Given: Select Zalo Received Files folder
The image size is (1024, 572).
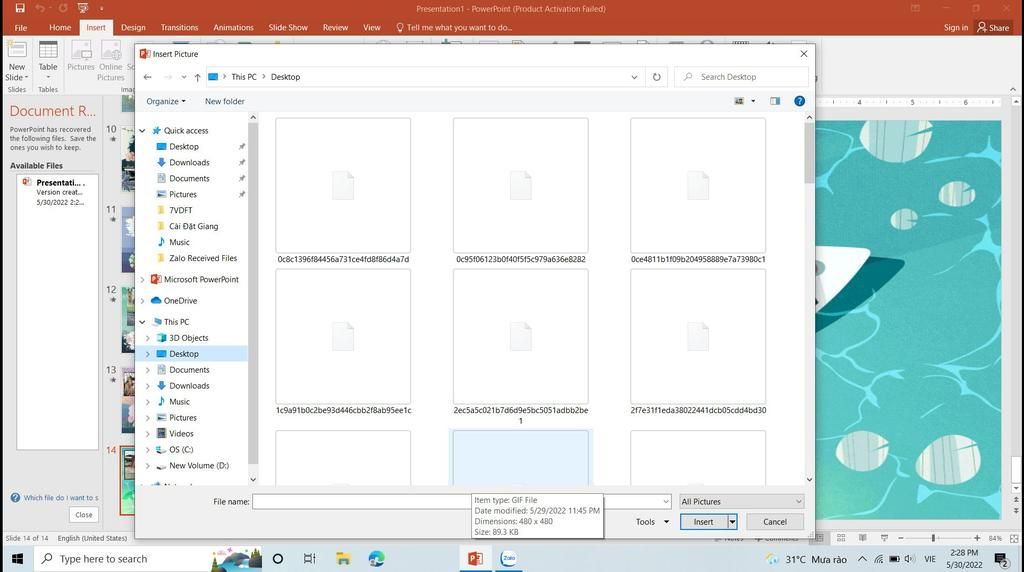Looking at the screenshot, I should (x=203, y=259).
